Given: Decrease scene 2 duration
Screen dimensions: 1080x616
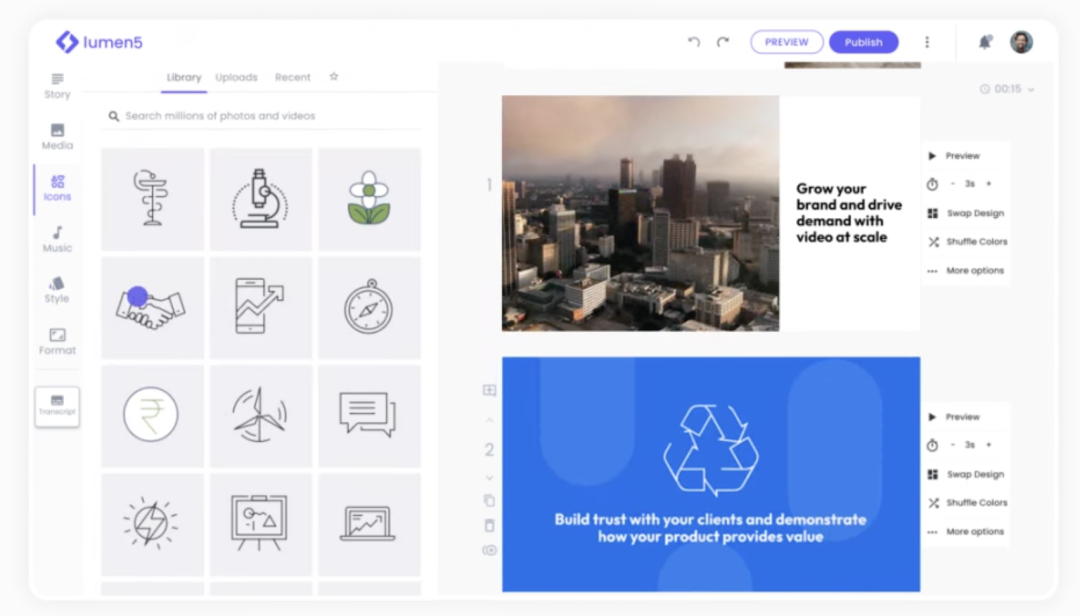Looking at the screenshot, I should pyautogui.click(x=953, y=445).
